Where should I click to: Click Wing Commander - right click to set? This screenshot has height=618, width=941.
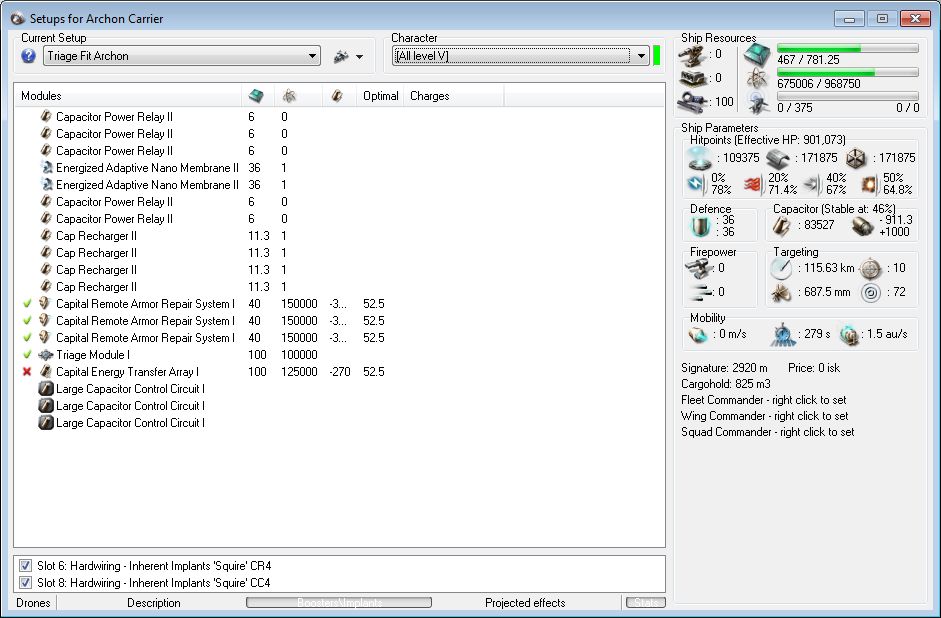click(x=765, y=416)
